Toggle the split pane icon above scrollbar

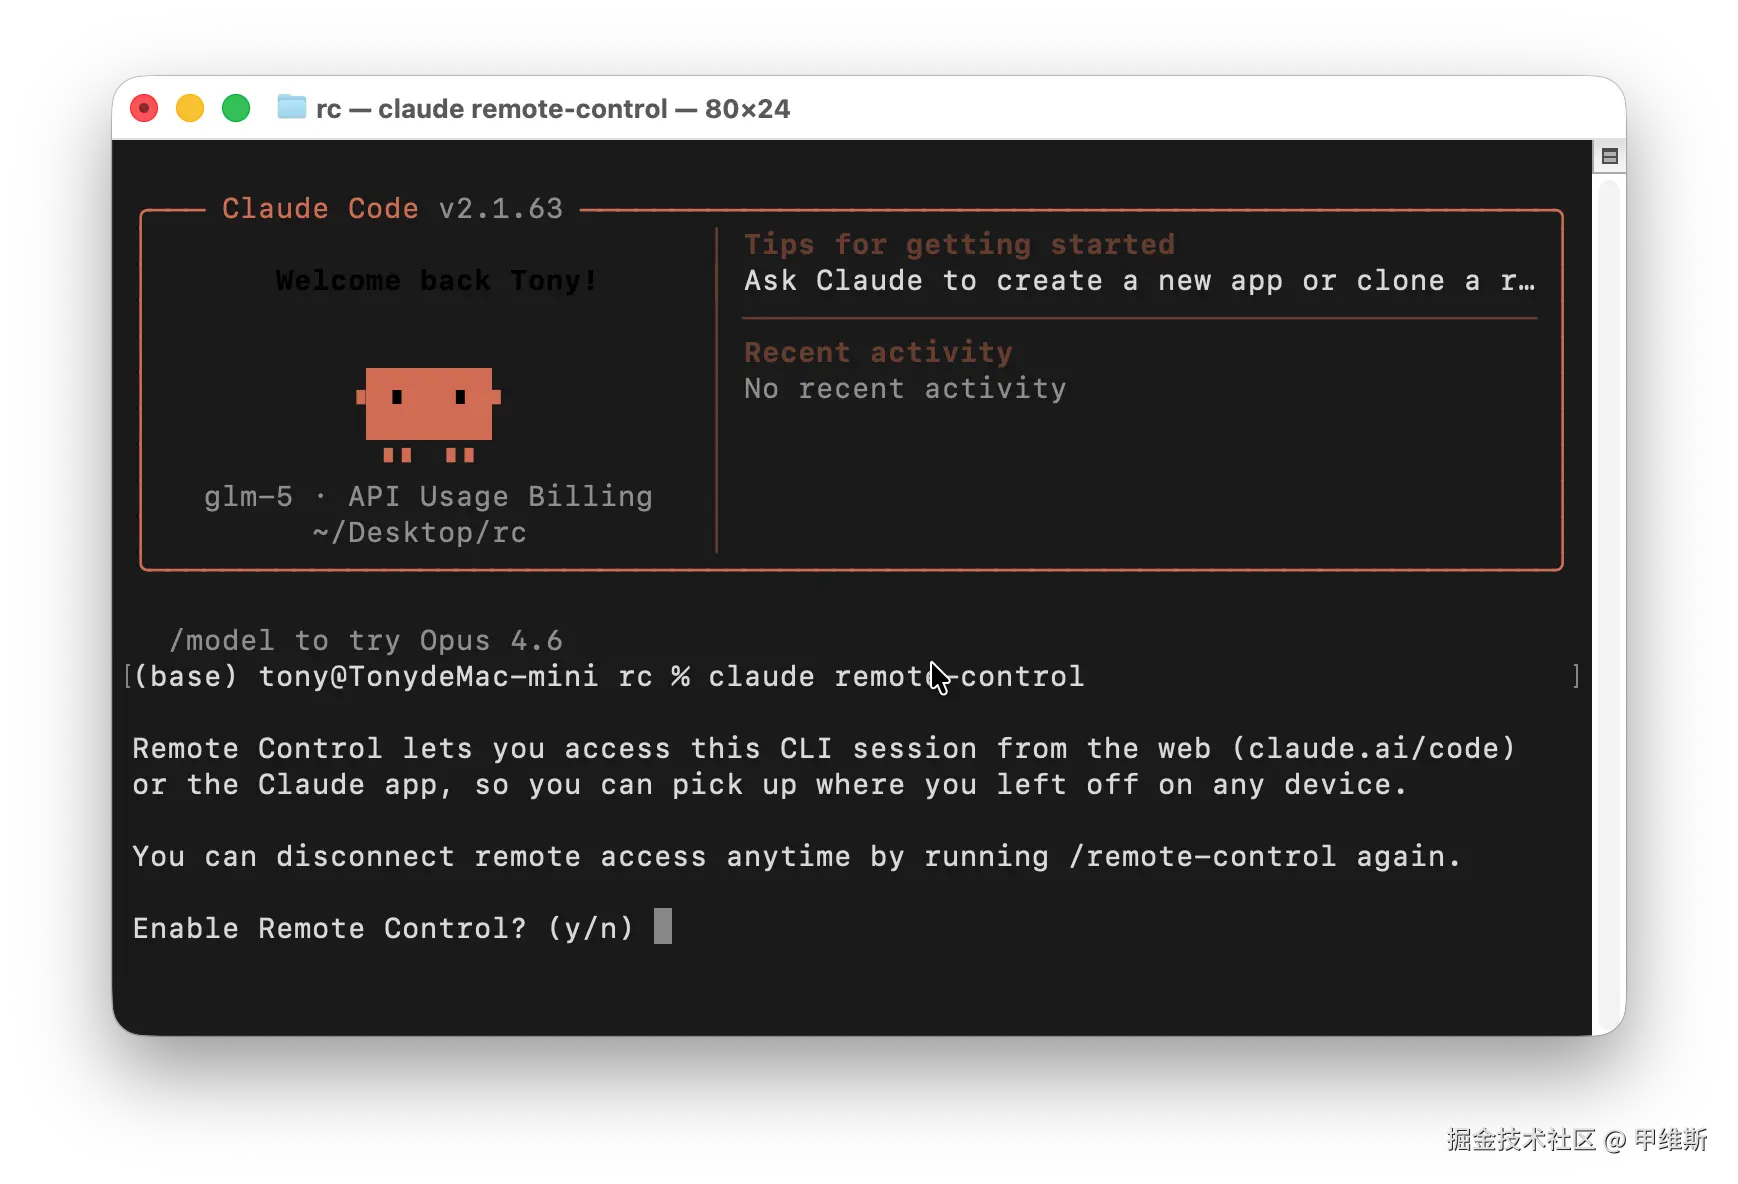[x=1609, y=156]
